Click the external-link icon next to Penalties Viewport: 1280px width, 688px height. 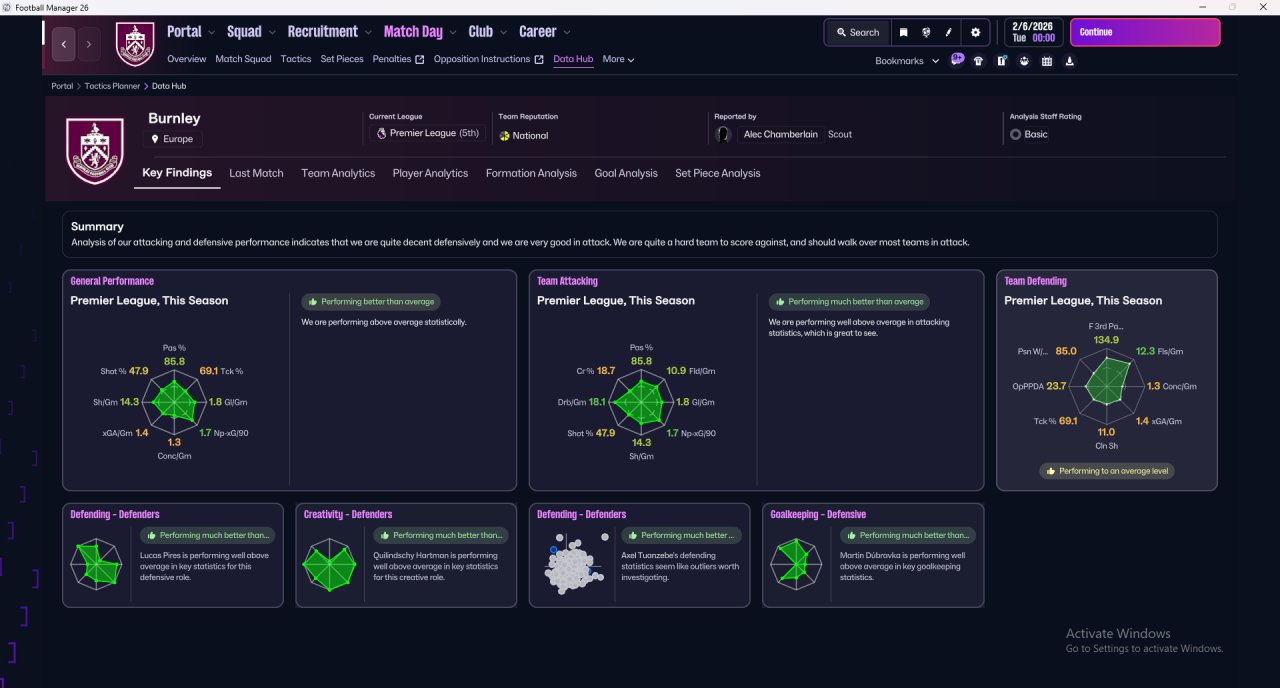tap(420, 59)
